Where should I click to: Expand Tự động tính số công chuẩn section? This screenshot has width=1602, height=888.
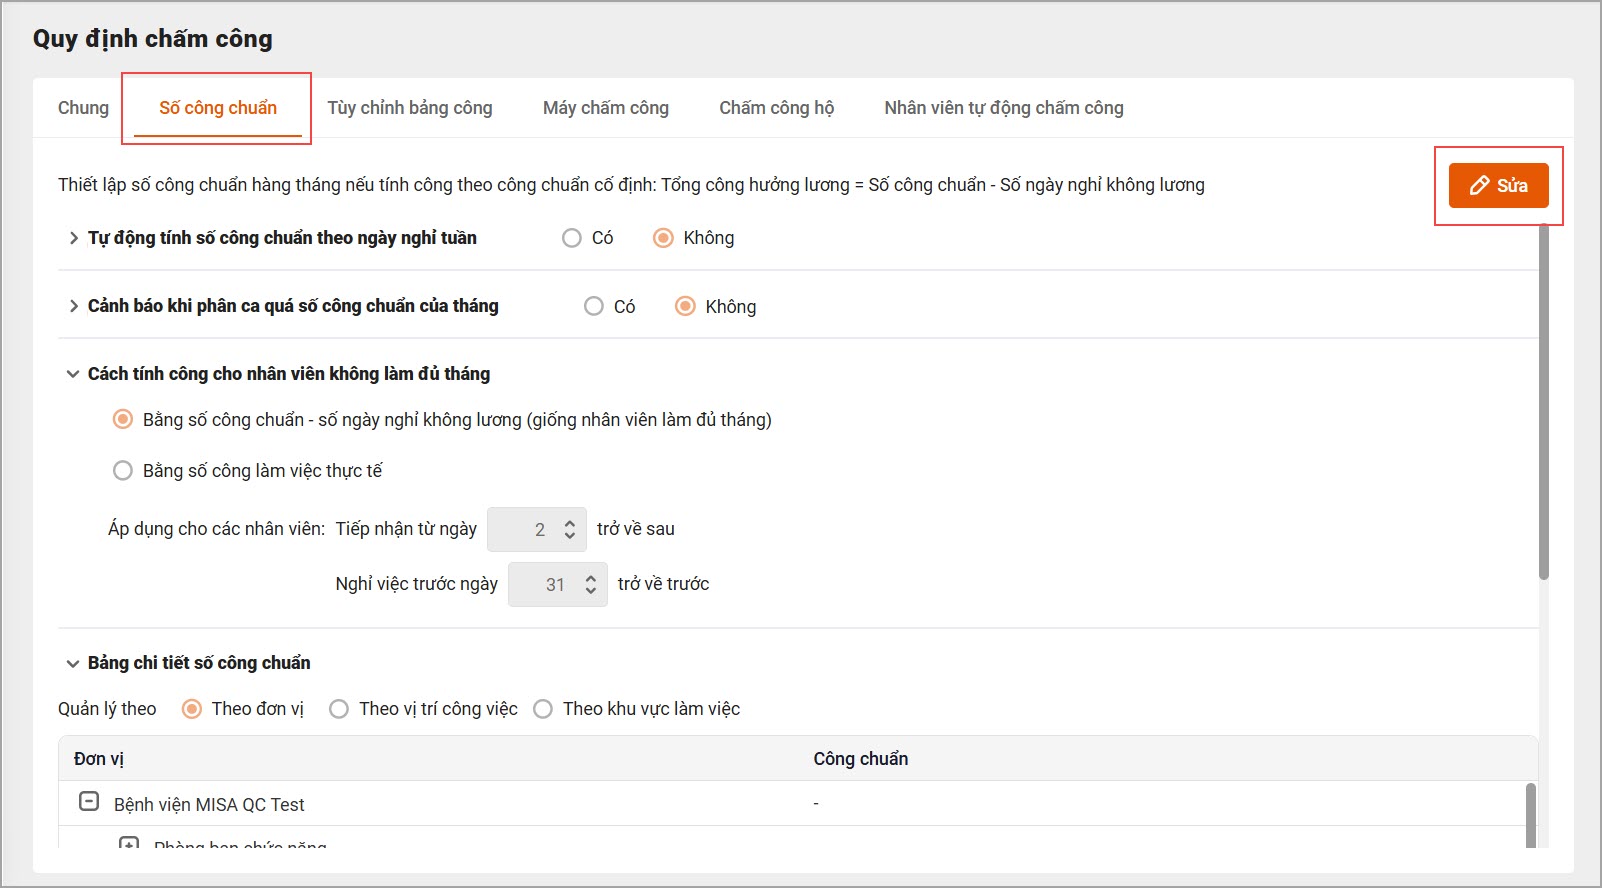click(73, 238)
